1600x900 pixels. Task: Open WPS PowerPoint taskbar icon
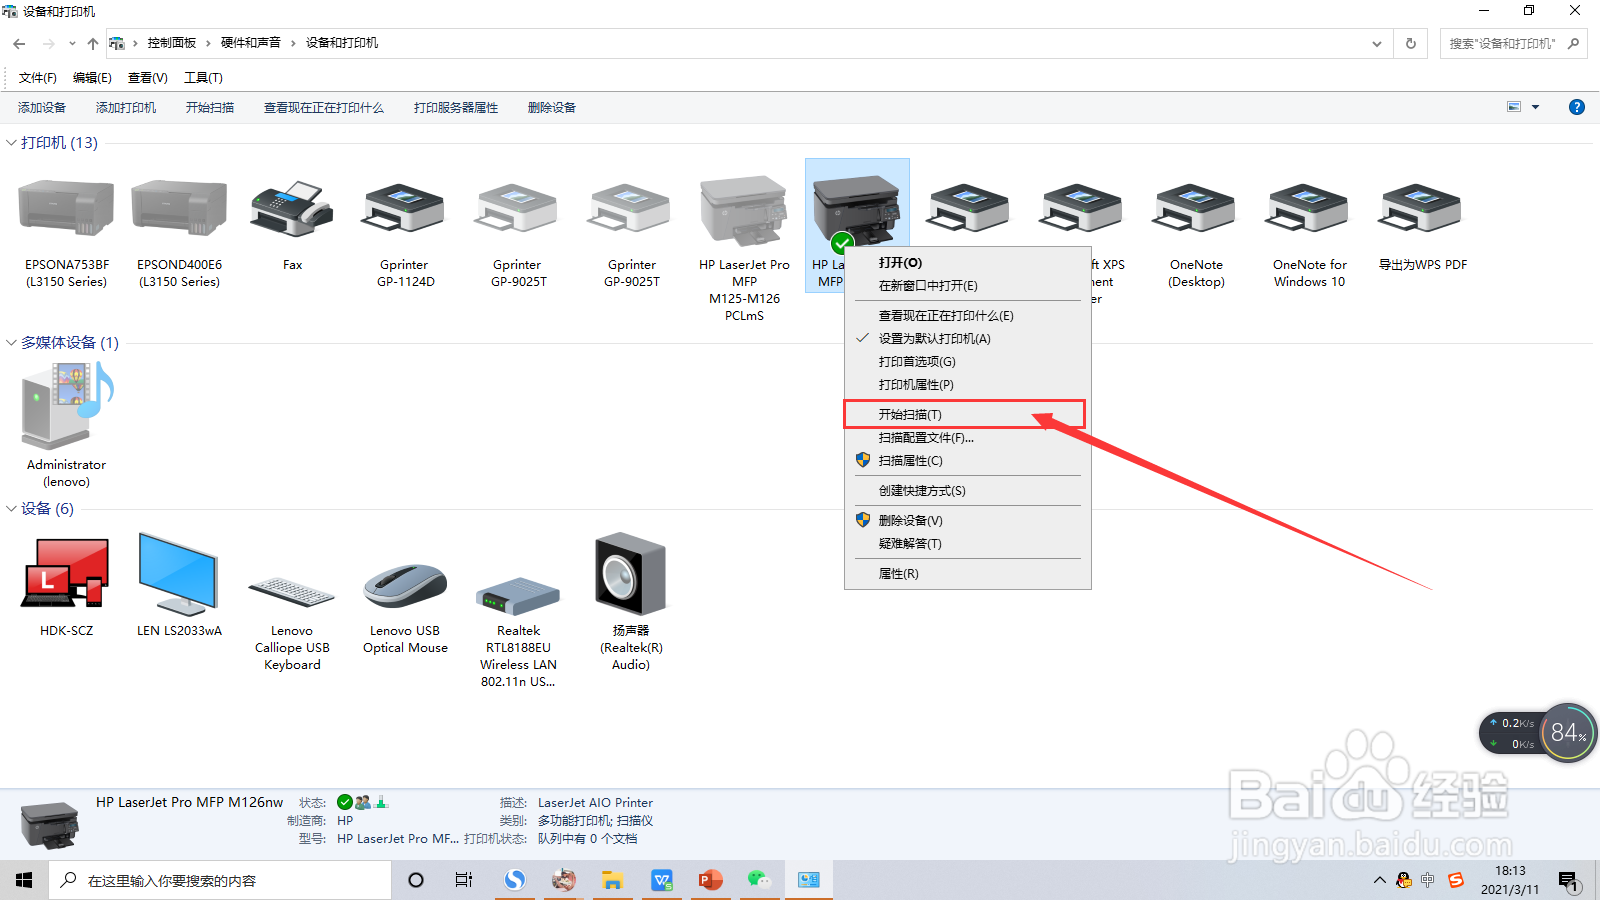pos(710,880)
